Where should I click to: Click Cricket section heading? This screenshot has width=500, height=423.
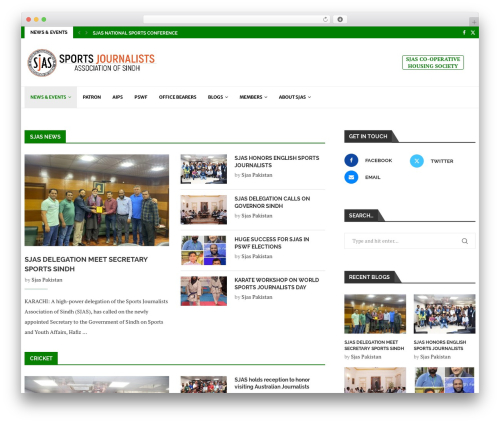[41, 358]
